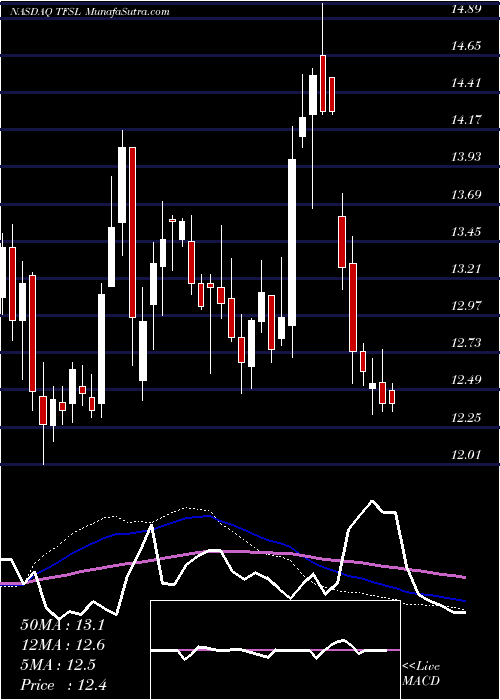
Task: Click the 12MA : 12.6 readout
Action: (x=62, y=645)
